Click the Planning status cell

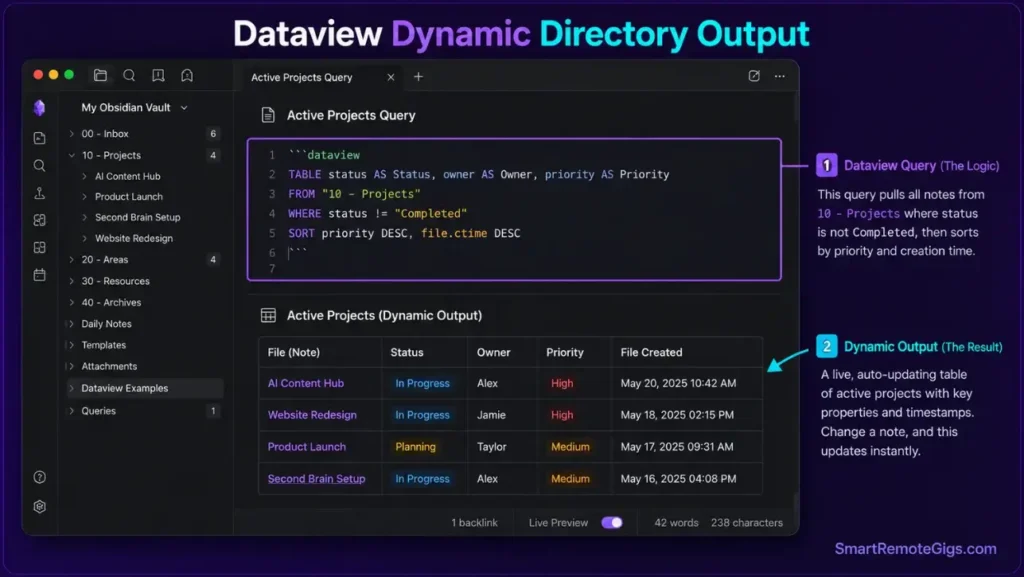tap(415, 447)
